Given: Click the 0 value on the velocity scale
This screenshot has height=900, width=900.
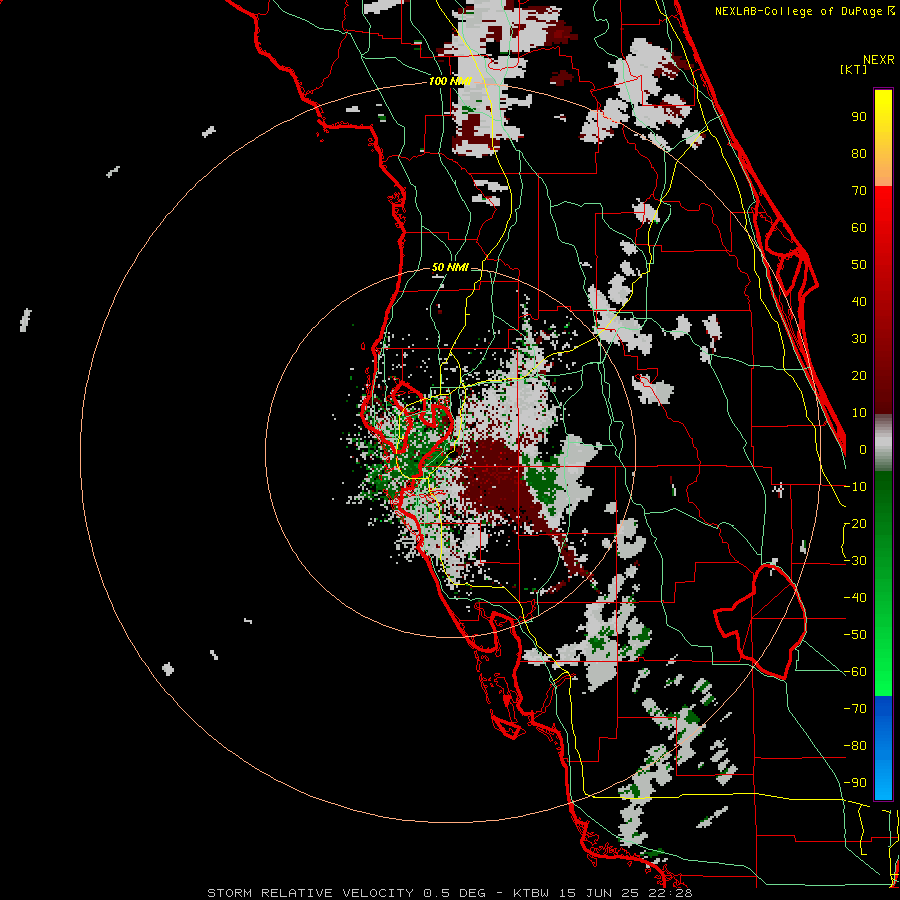Looking at the screenshot, I should (863, 450).
